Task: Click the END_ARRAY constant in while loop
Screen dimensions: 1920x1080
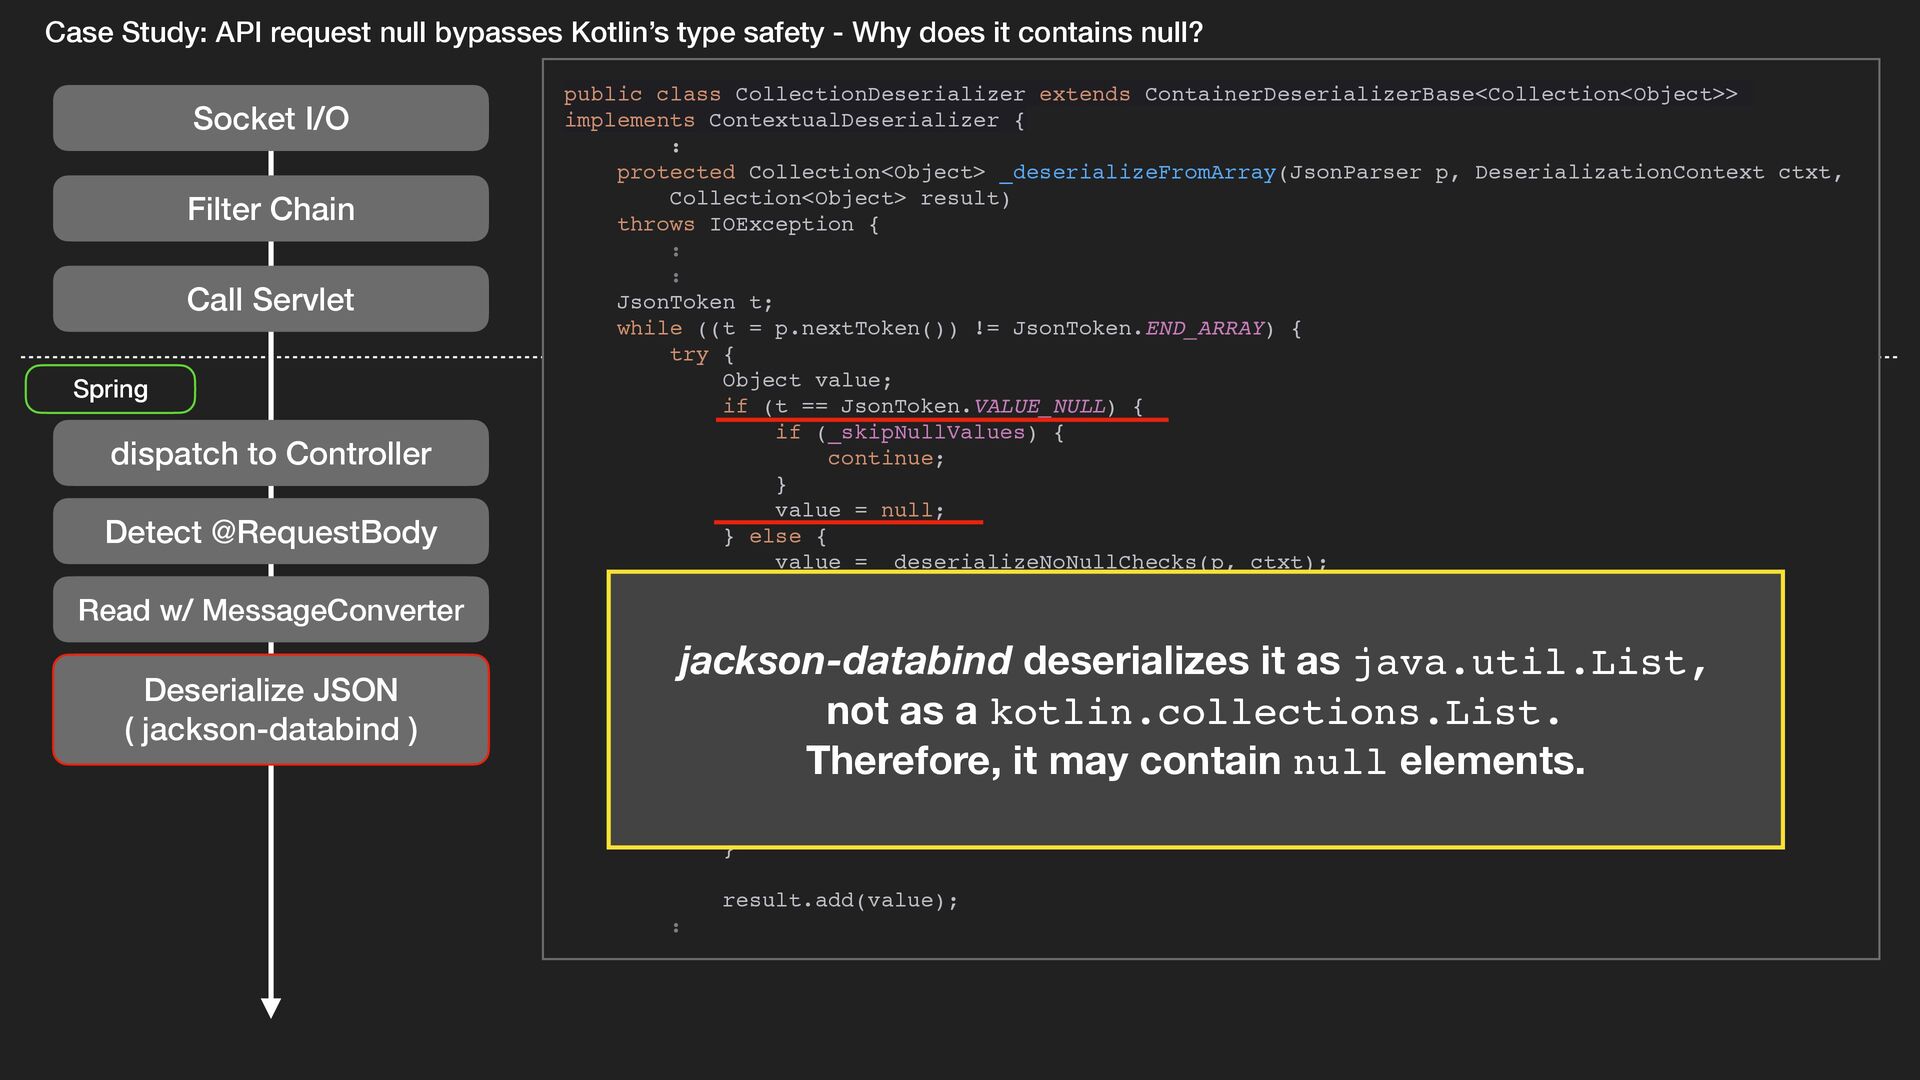Action: (1204, 328)
